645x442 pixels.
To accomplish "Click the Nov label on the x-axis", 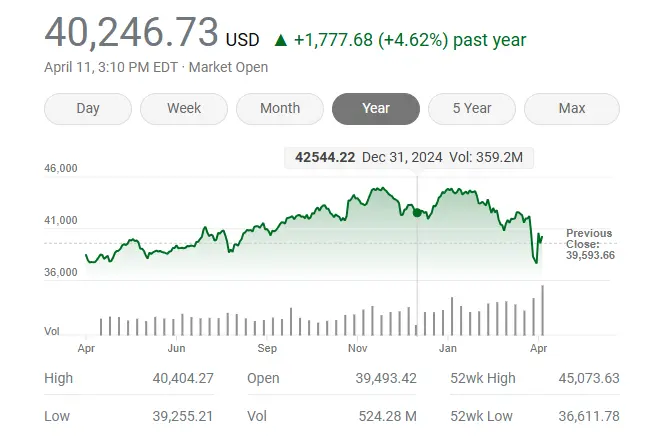I will tap(359, 350).
